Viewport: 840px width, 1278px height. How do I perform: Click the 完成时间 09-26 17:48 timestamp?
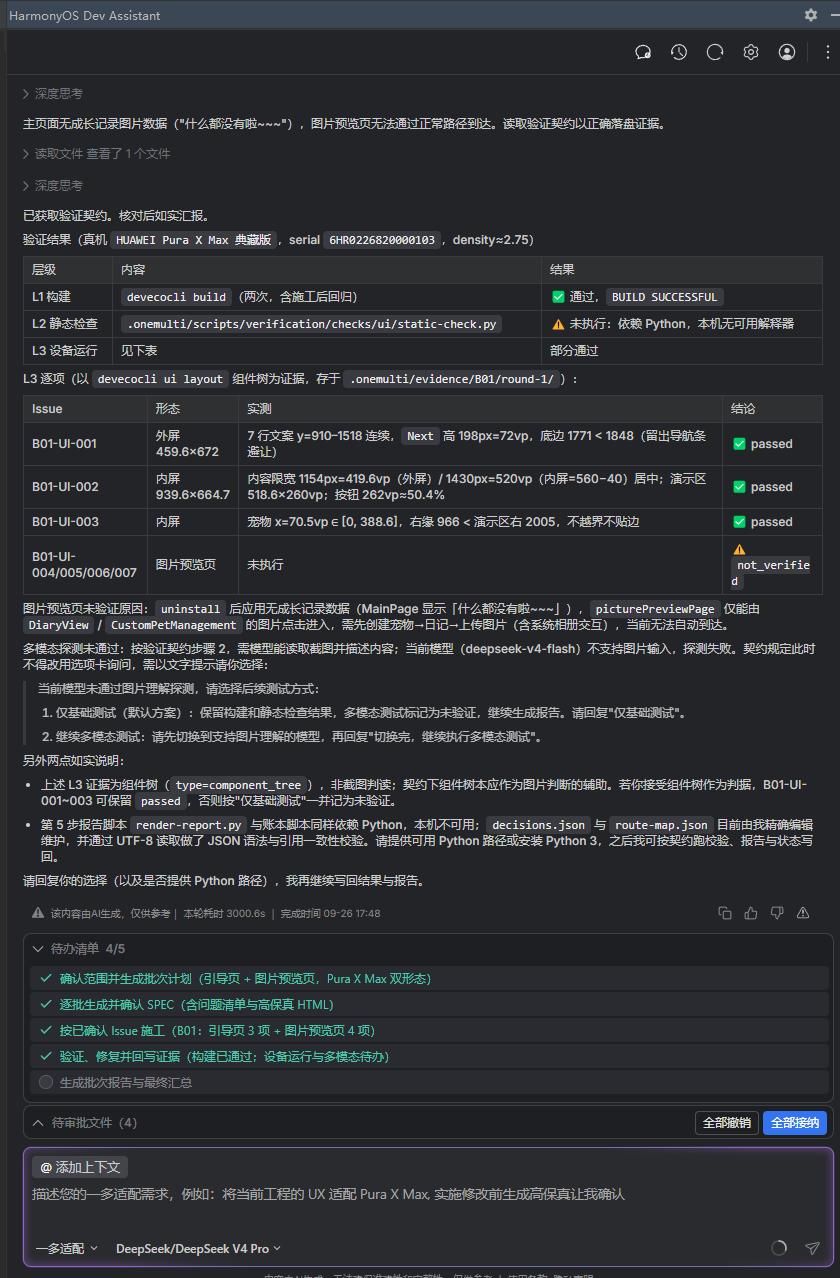(x=330, y=913)
